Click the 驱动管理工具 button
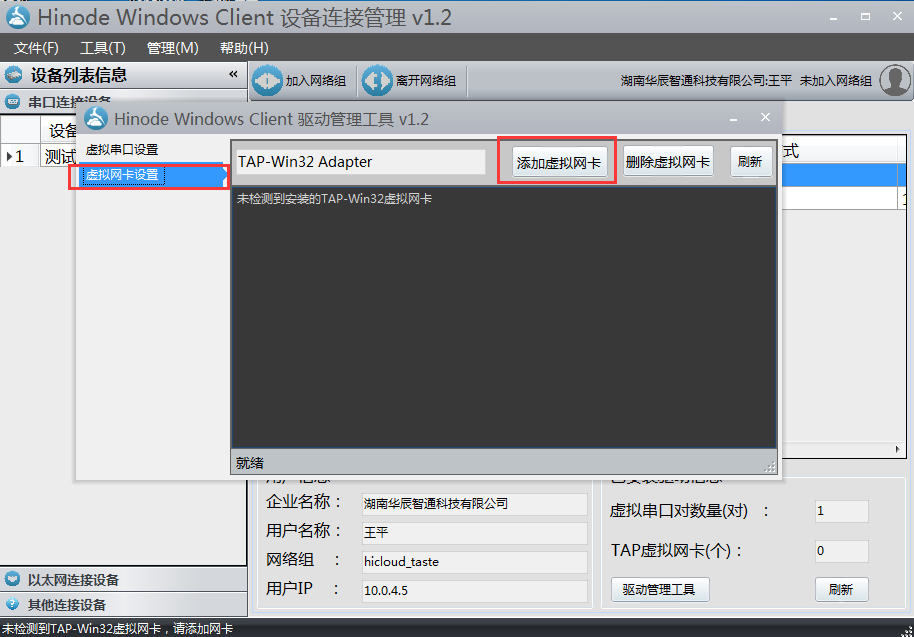 [660, 590]
